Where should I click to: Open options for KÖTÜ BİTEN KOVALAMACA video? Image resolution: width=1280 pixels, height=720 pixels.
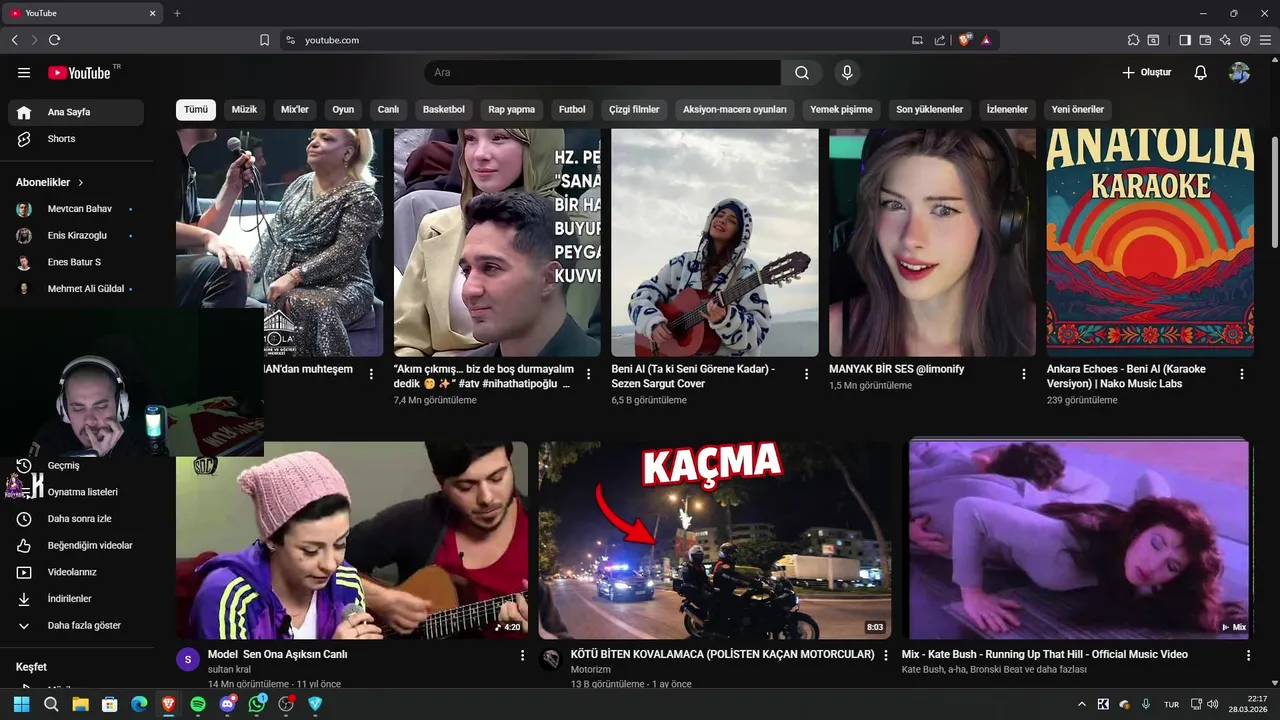[x=885, y=655]
